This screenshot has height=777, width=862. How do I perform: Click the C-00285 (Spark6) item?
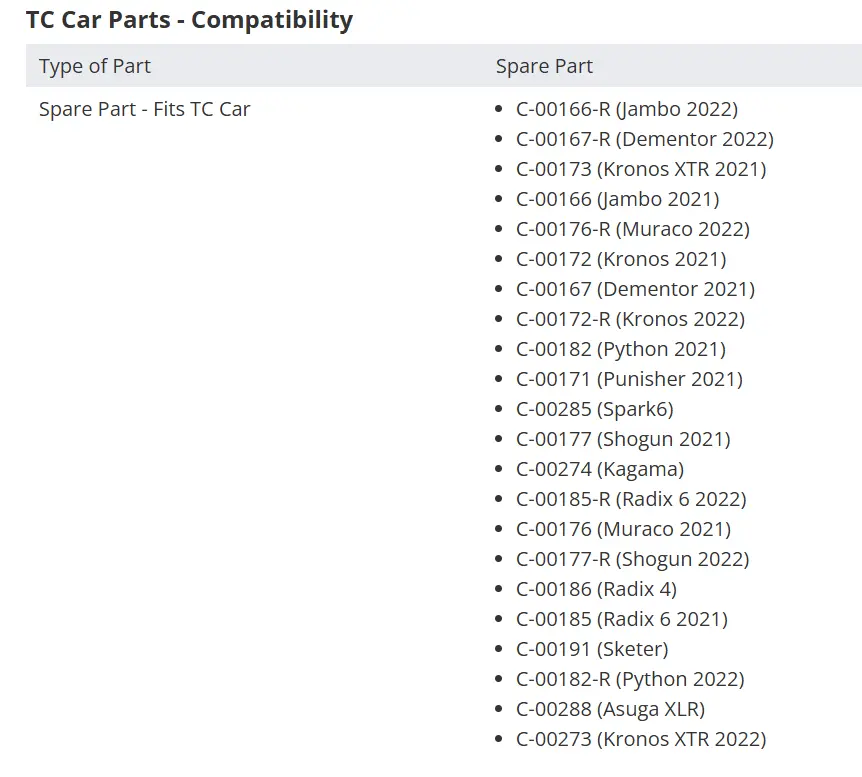tap(595, 409)
